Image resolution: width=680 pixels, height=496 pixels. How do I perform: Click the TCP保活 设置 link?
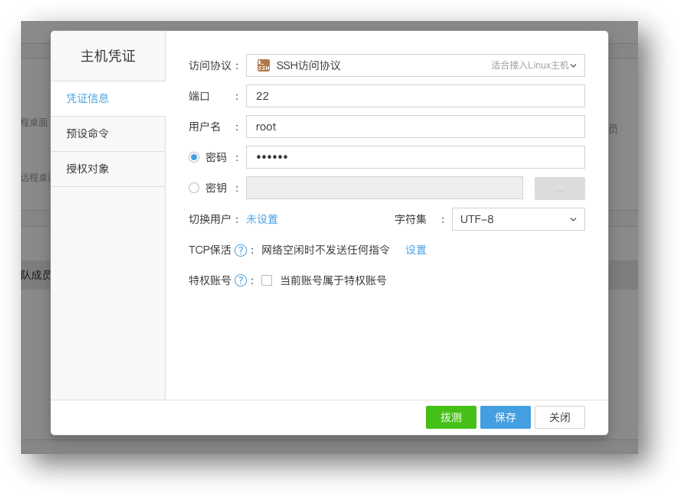[416, 250]
